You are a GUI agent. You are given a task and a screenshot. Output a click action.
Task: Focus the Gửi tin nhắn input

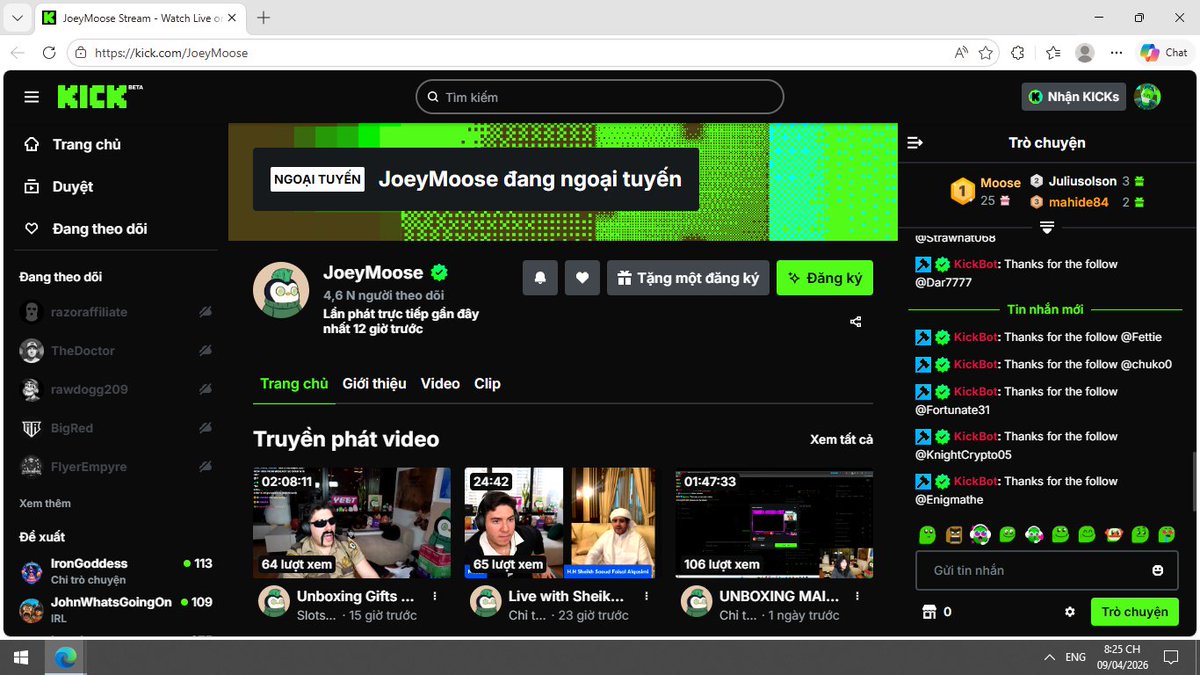pos(1047,570)
